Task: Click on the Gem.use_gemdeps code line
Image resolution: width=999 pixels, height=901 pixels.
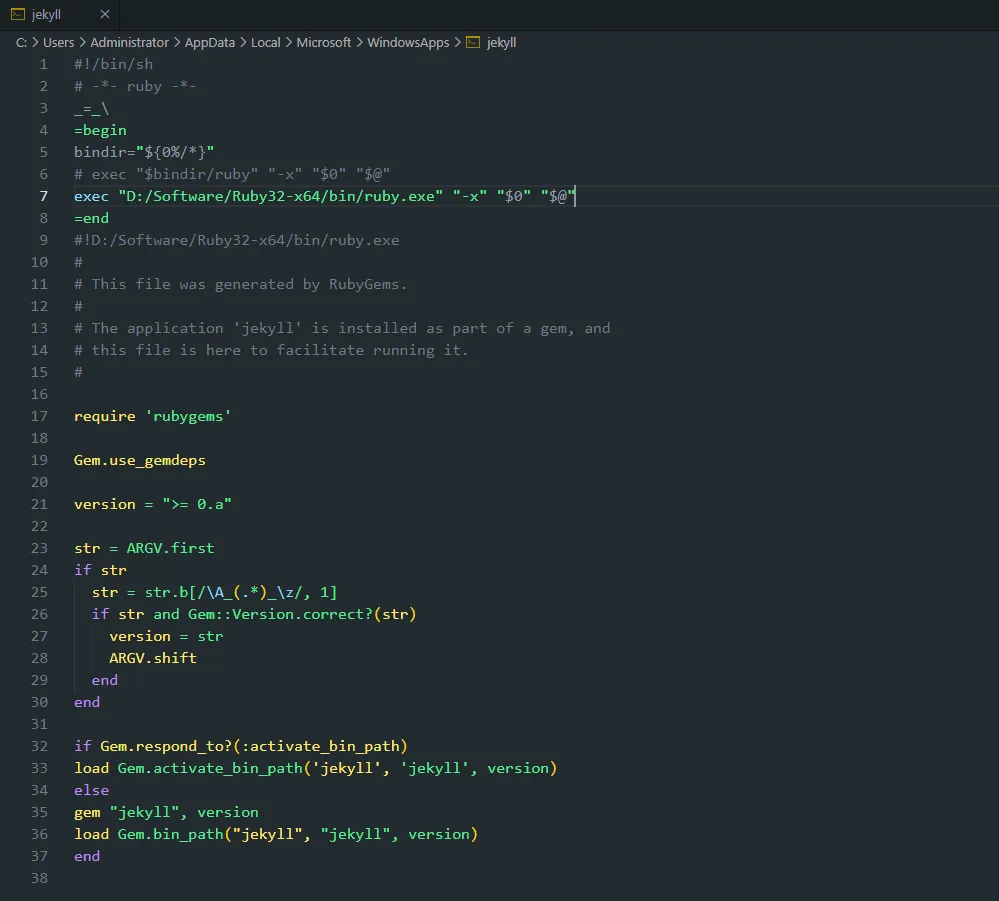Action: 139,460
